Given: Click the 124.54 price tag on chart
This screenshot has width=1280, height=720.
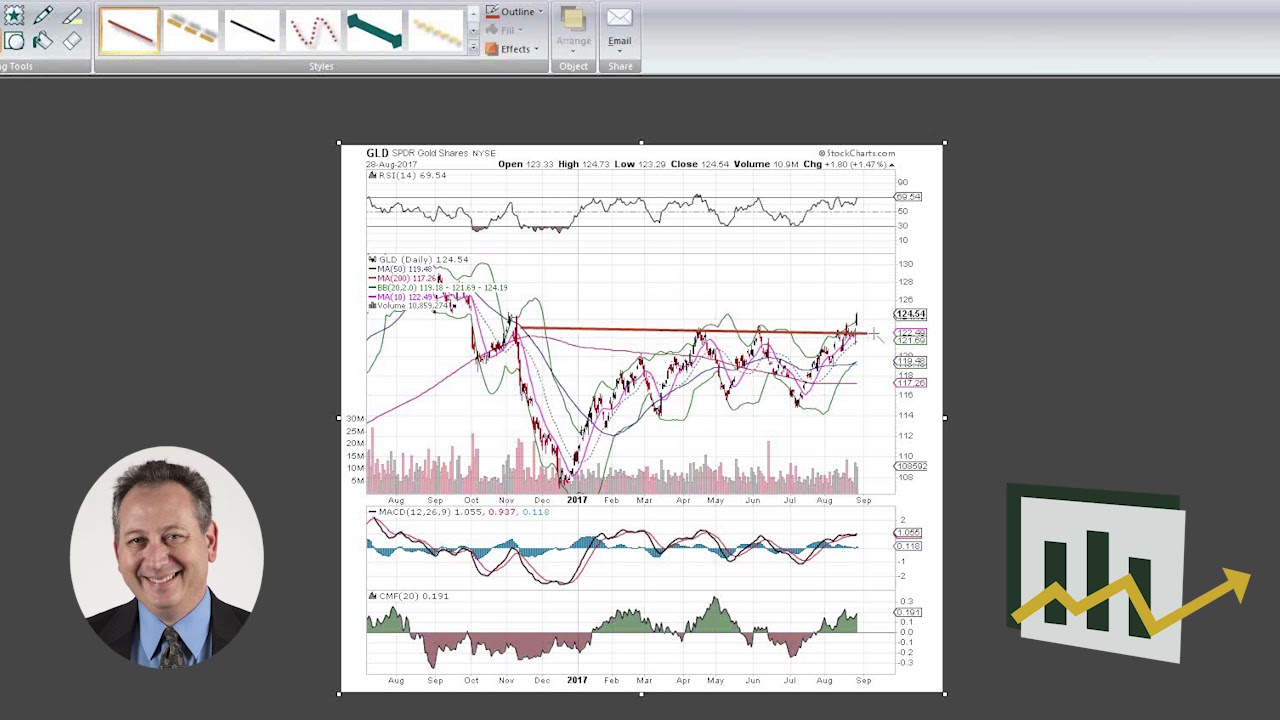Looking at the screenshot, I should (910, 314).
